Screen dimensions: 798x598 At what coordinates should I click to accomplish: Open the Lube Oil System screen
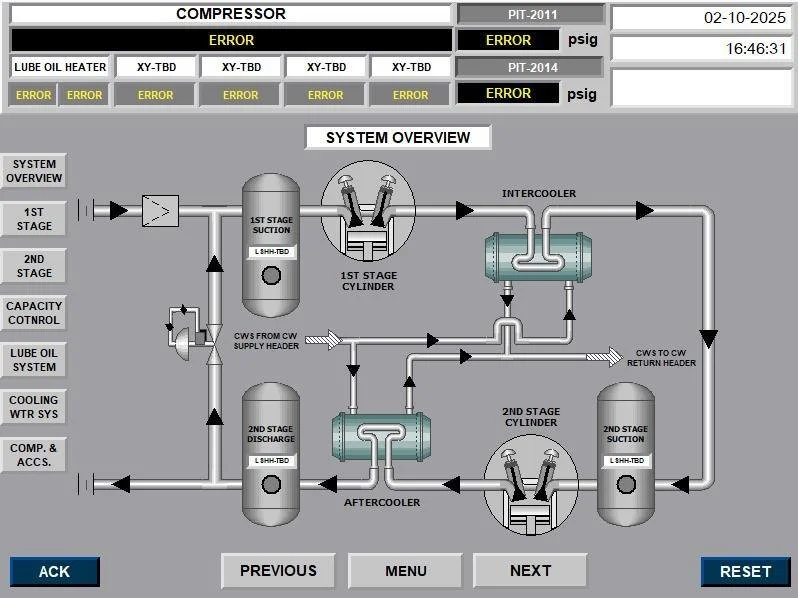pyautogui.click(x=34, y=360)
